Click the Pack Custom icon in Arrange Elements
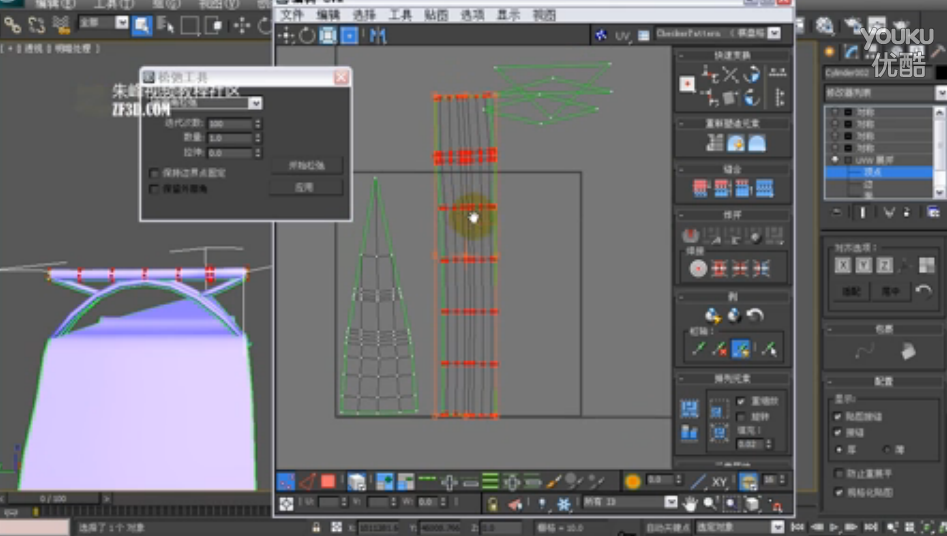 pyautogui.click(x=689, y=409)
